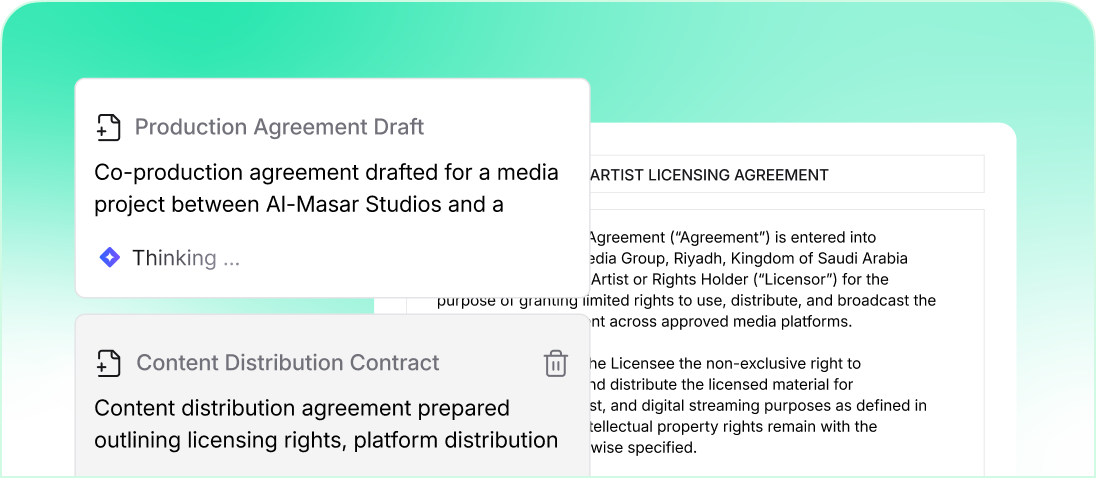
Task: Click the document icon beside Content Distribution Contract
Action: 108,363
